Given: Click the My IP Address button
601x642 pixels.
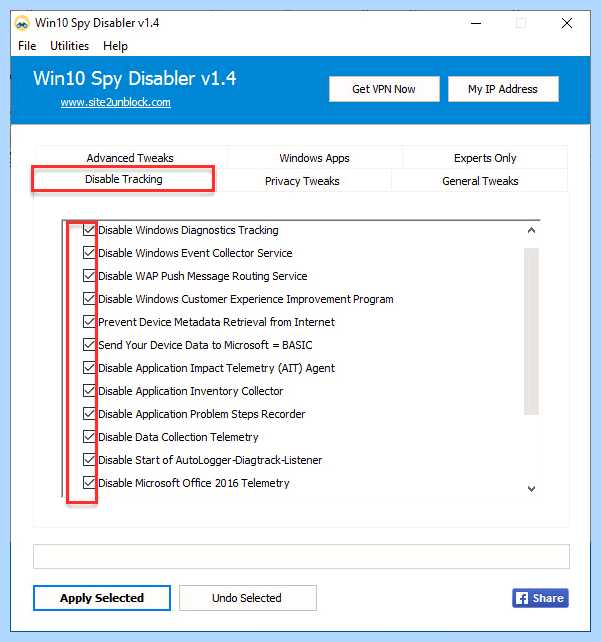Looking at the screenshot, I should pos(503,89).
